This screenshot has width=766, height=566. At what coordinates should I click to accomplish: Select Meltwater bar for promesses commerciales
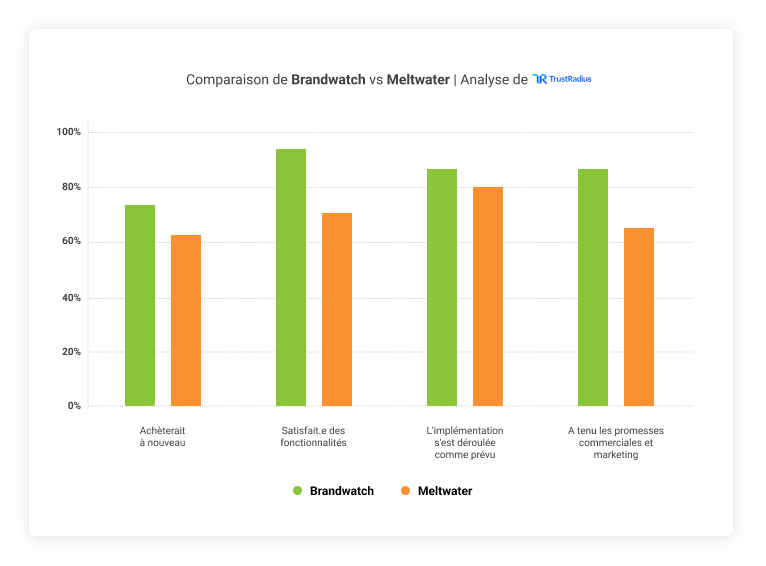click(x=639, y=317)
